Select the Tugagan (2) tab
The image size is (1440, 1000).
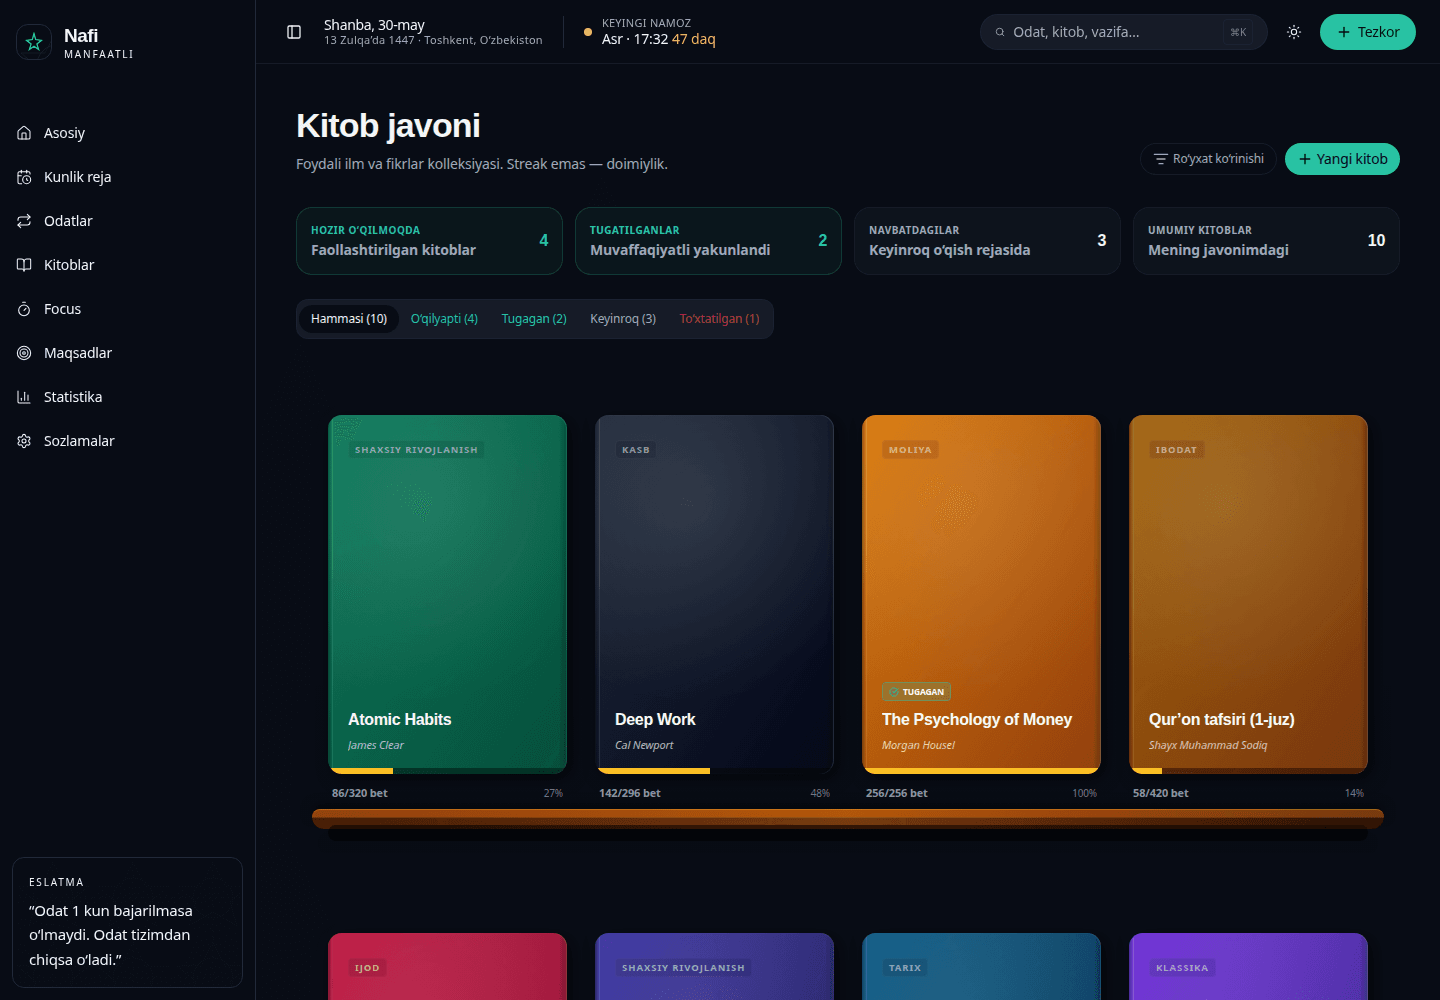tap(534, 319)
